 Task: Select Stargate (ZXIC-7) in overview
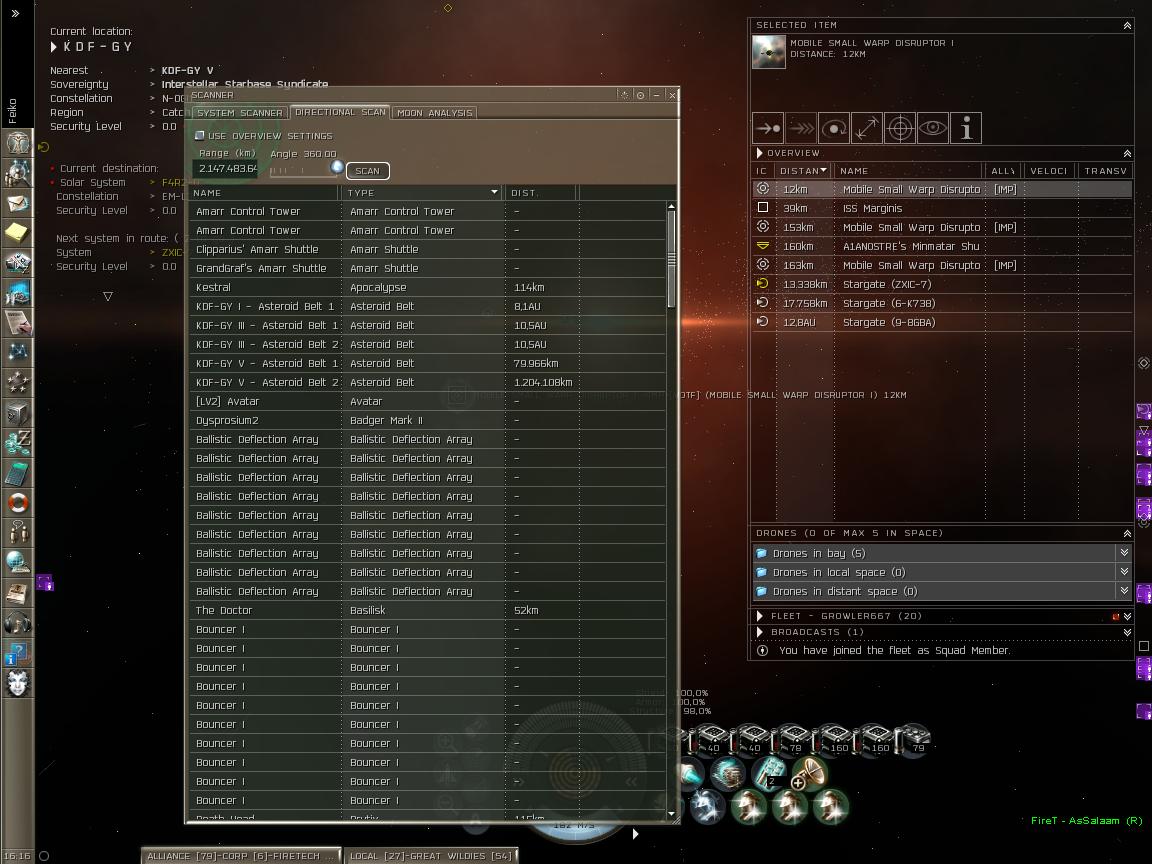click(x=942, y=284)
